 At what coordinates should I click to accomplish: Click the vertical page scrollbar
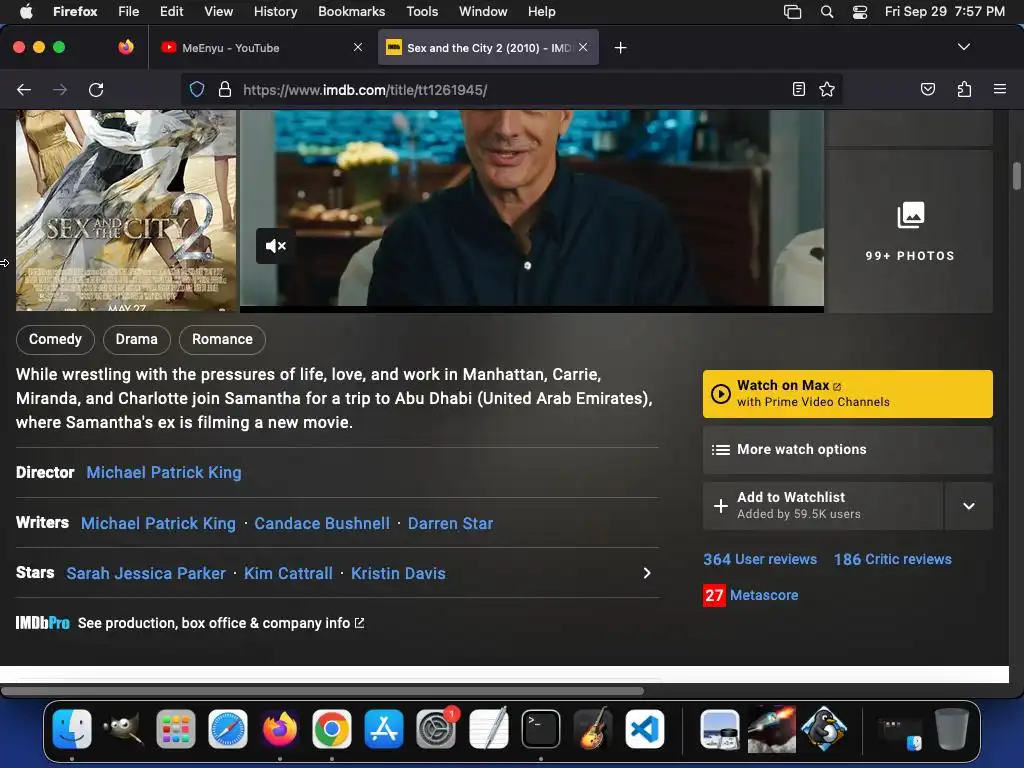[1016, 176]
